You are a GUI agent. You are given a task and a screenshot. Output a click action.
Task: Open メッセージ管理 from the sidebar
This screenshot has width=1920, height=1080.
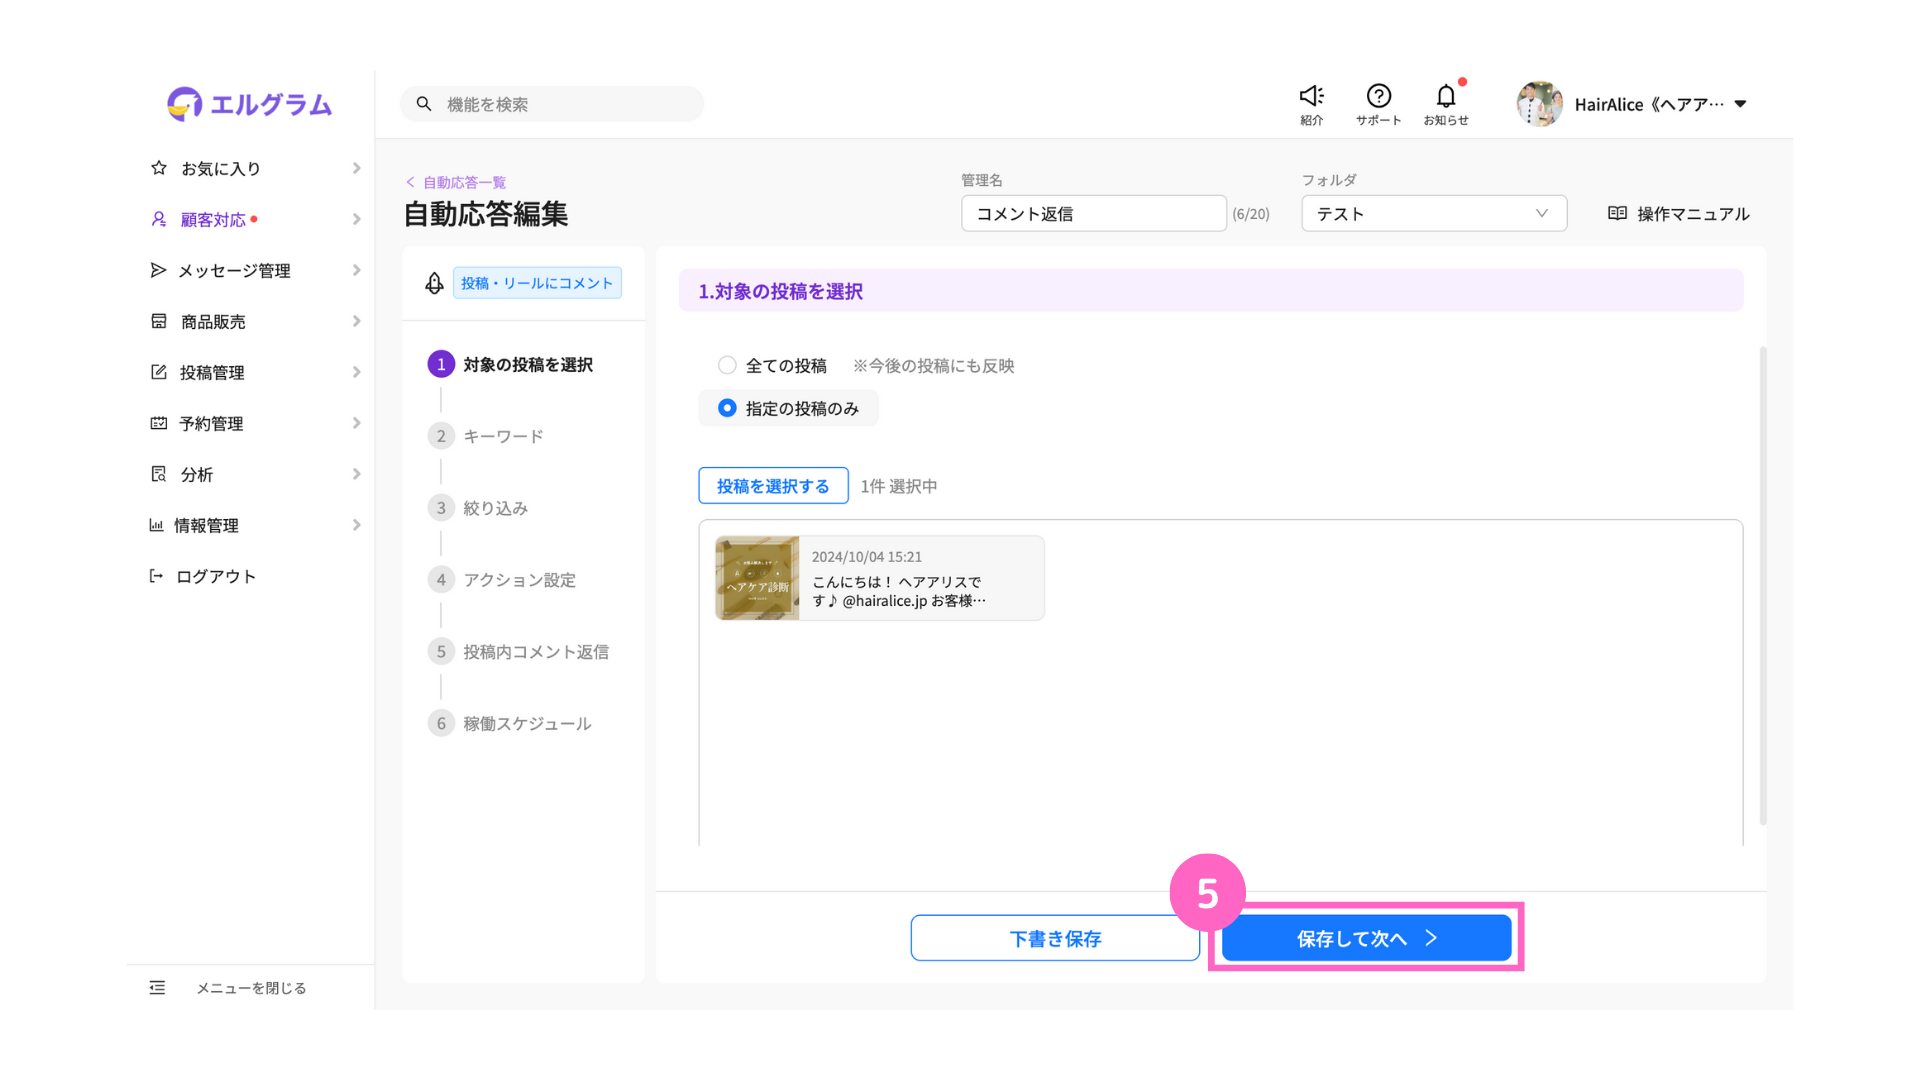point(234,270)
